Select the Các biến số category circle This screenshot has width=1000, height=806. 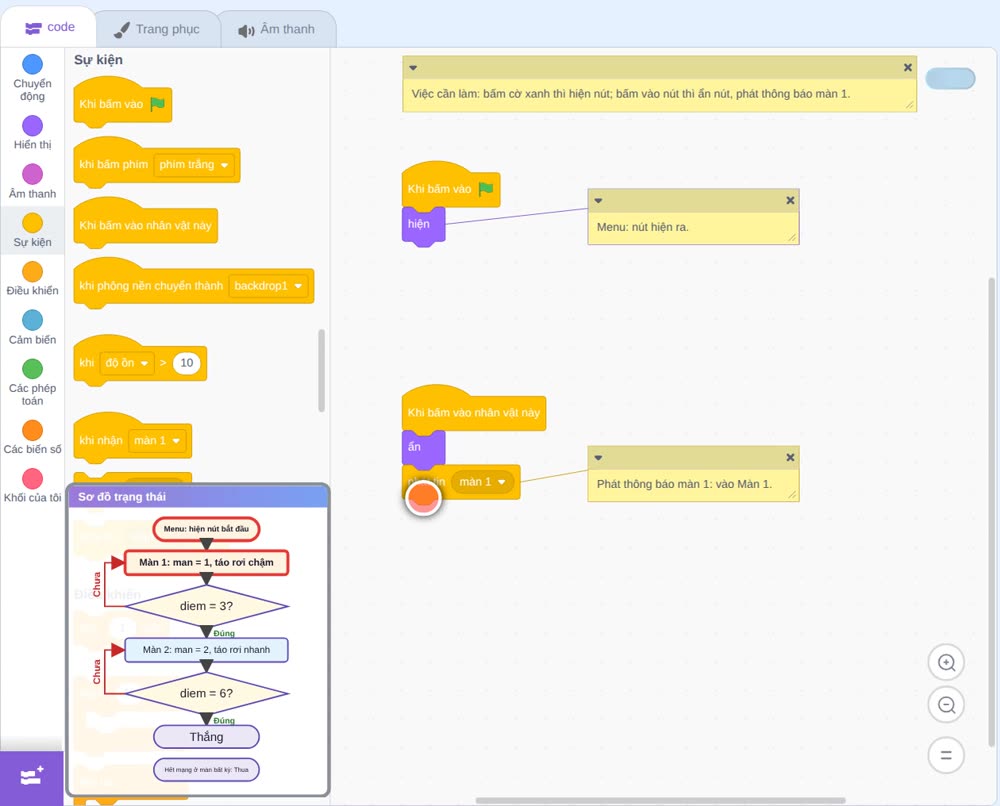tap(33, 430)
